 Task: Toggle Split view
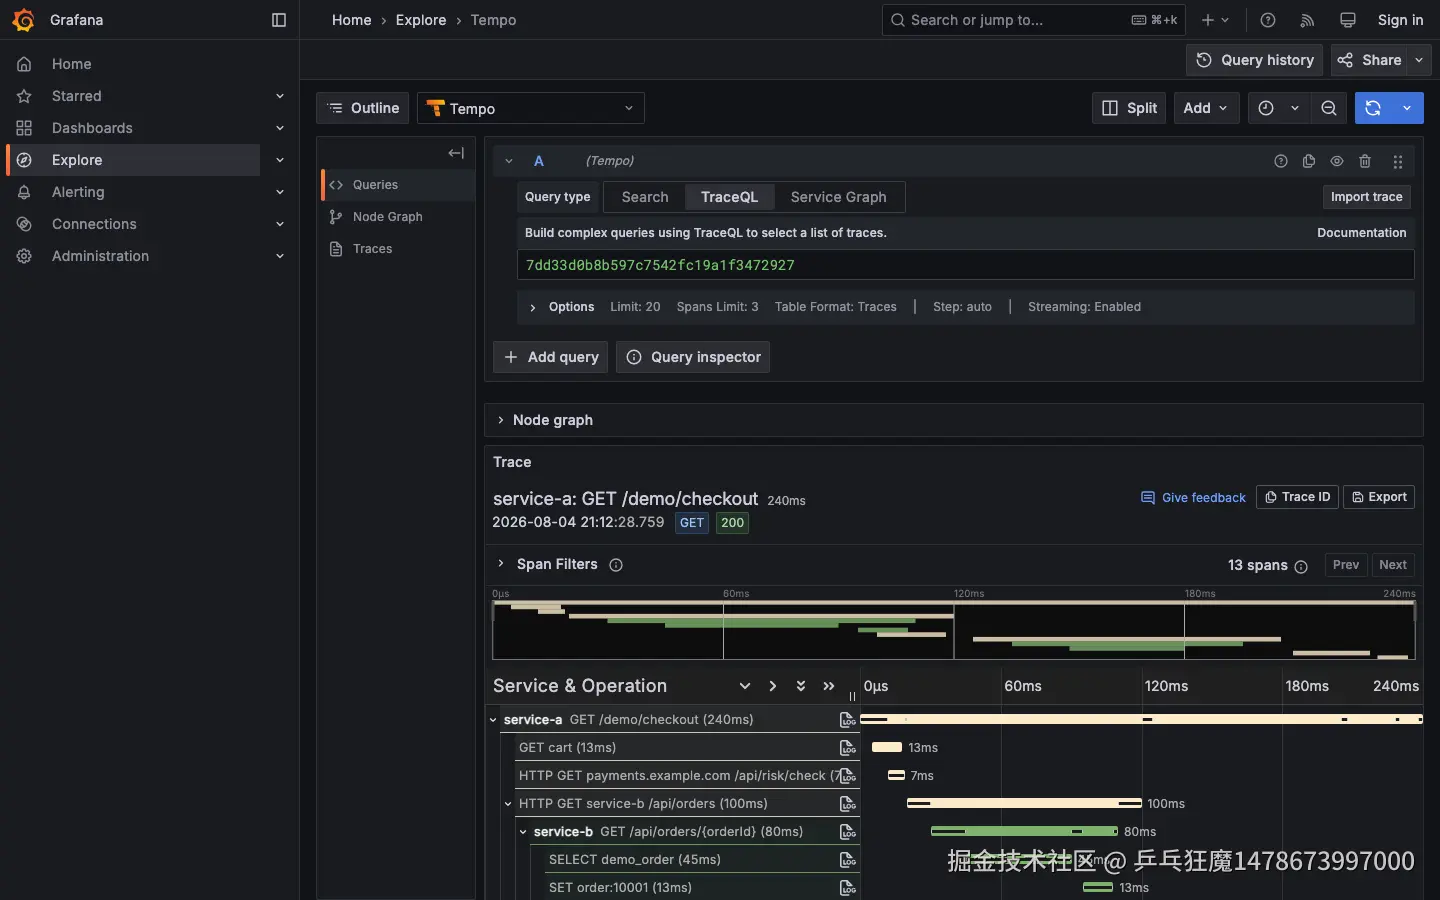pos(1129,108)
